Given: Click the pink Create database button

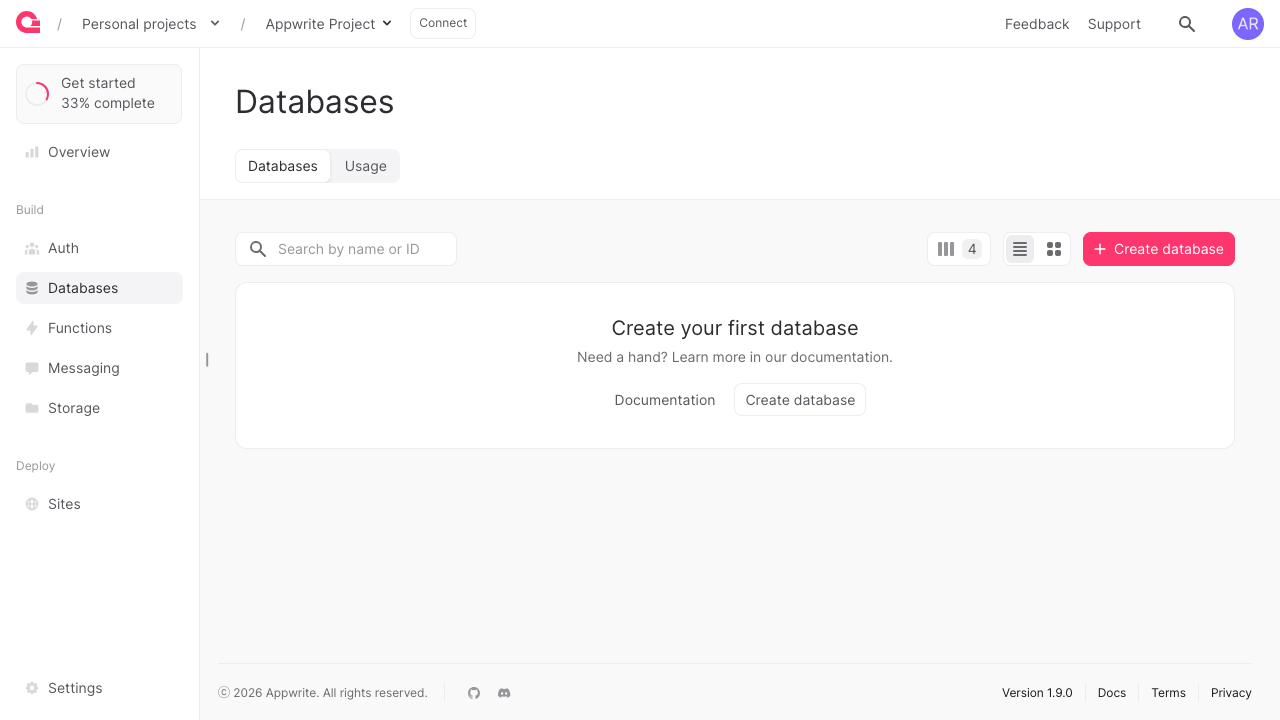Looking at the screenshot, I should tap(1159, 249).
